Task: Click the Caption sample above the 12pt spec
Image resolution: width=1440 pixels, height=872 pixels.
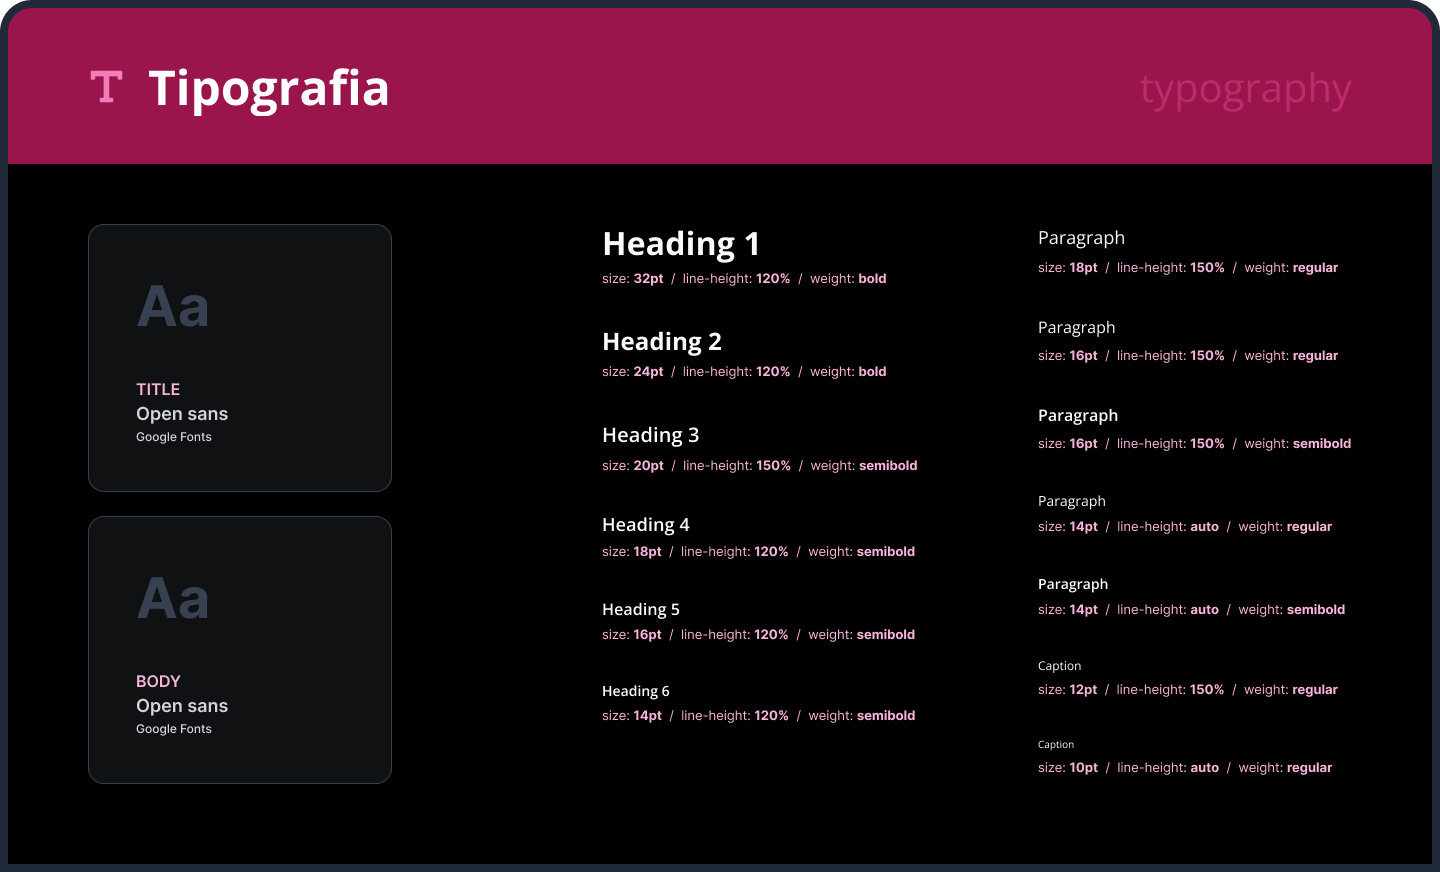Action: click(x=1059, y=666)
